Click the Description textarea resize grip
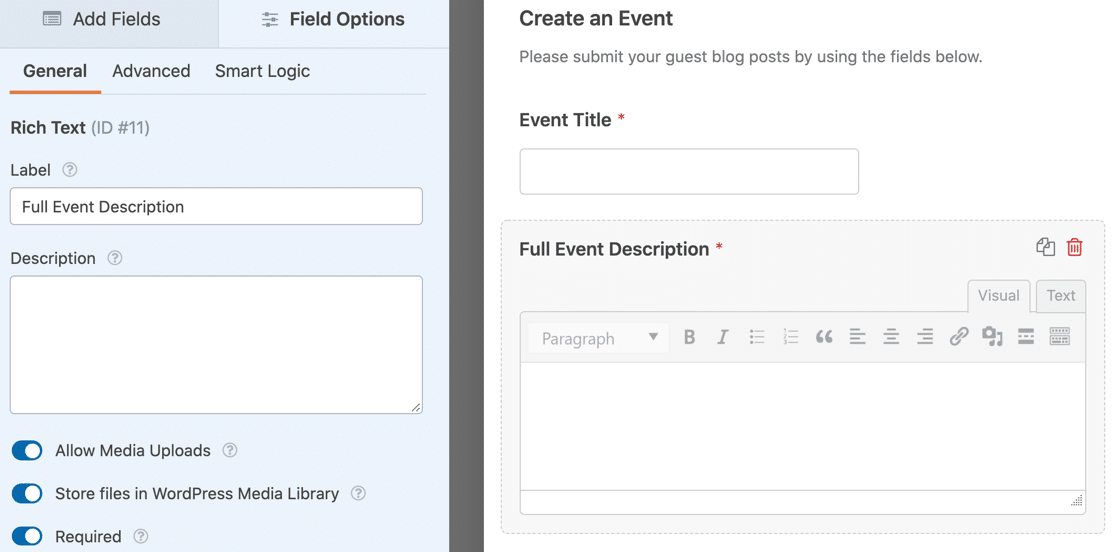 pyautogui.click(x=416, y=407)
